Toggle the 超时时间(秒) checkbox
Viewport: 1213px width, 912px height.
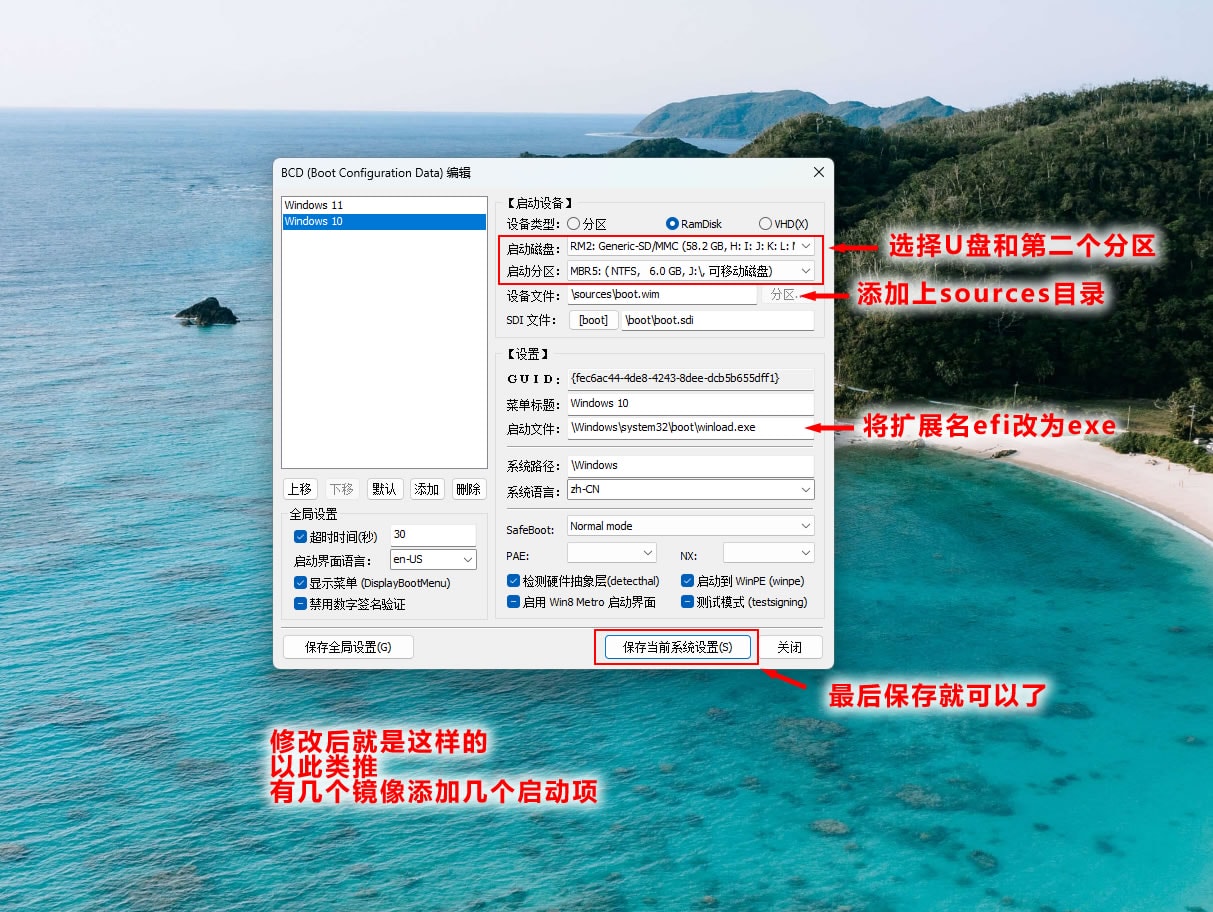tap(300, 537)
